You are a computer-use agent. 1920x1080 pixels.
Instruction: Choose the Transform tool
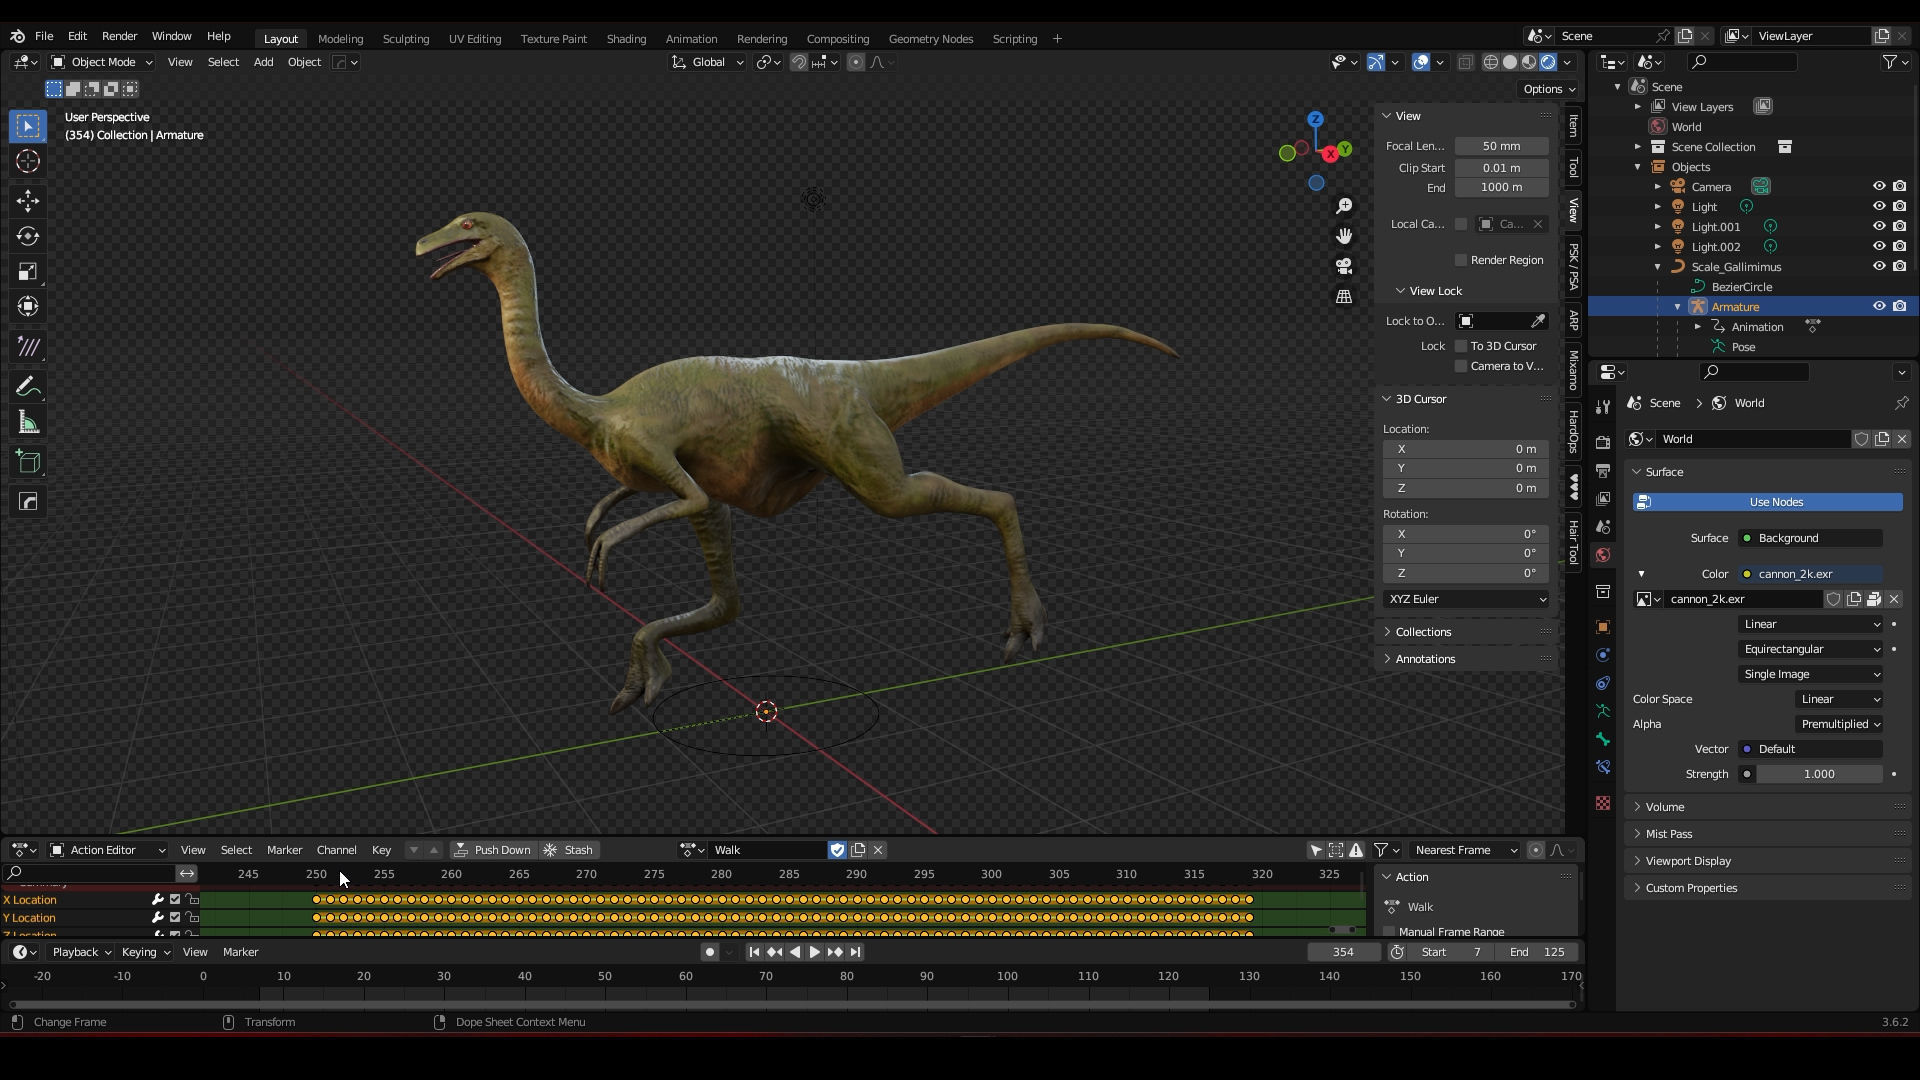[28, 307]
